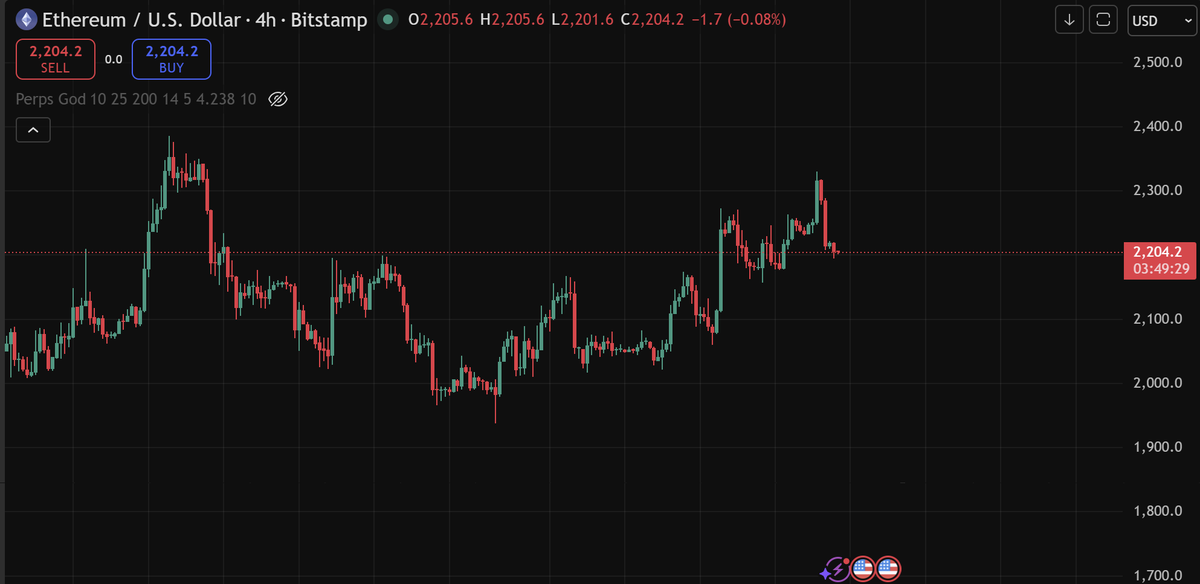Click the high value H2,205.6
This screenshot has width=1200, height=584.
(511, 20)
